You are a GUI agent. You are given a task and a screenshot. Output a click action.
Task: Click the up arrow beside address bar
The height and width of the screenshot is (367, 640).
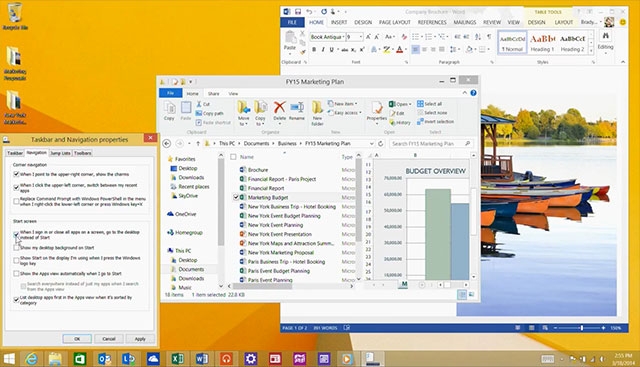coord(198,143)
